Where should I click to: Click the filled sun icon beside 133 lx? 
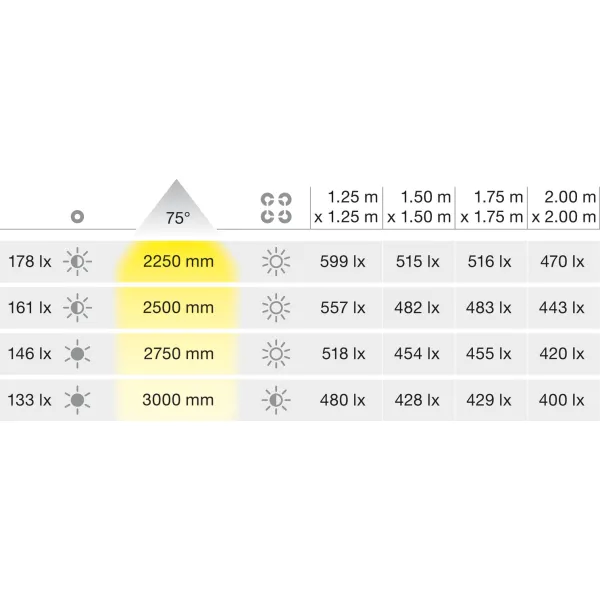coord(77,400)
